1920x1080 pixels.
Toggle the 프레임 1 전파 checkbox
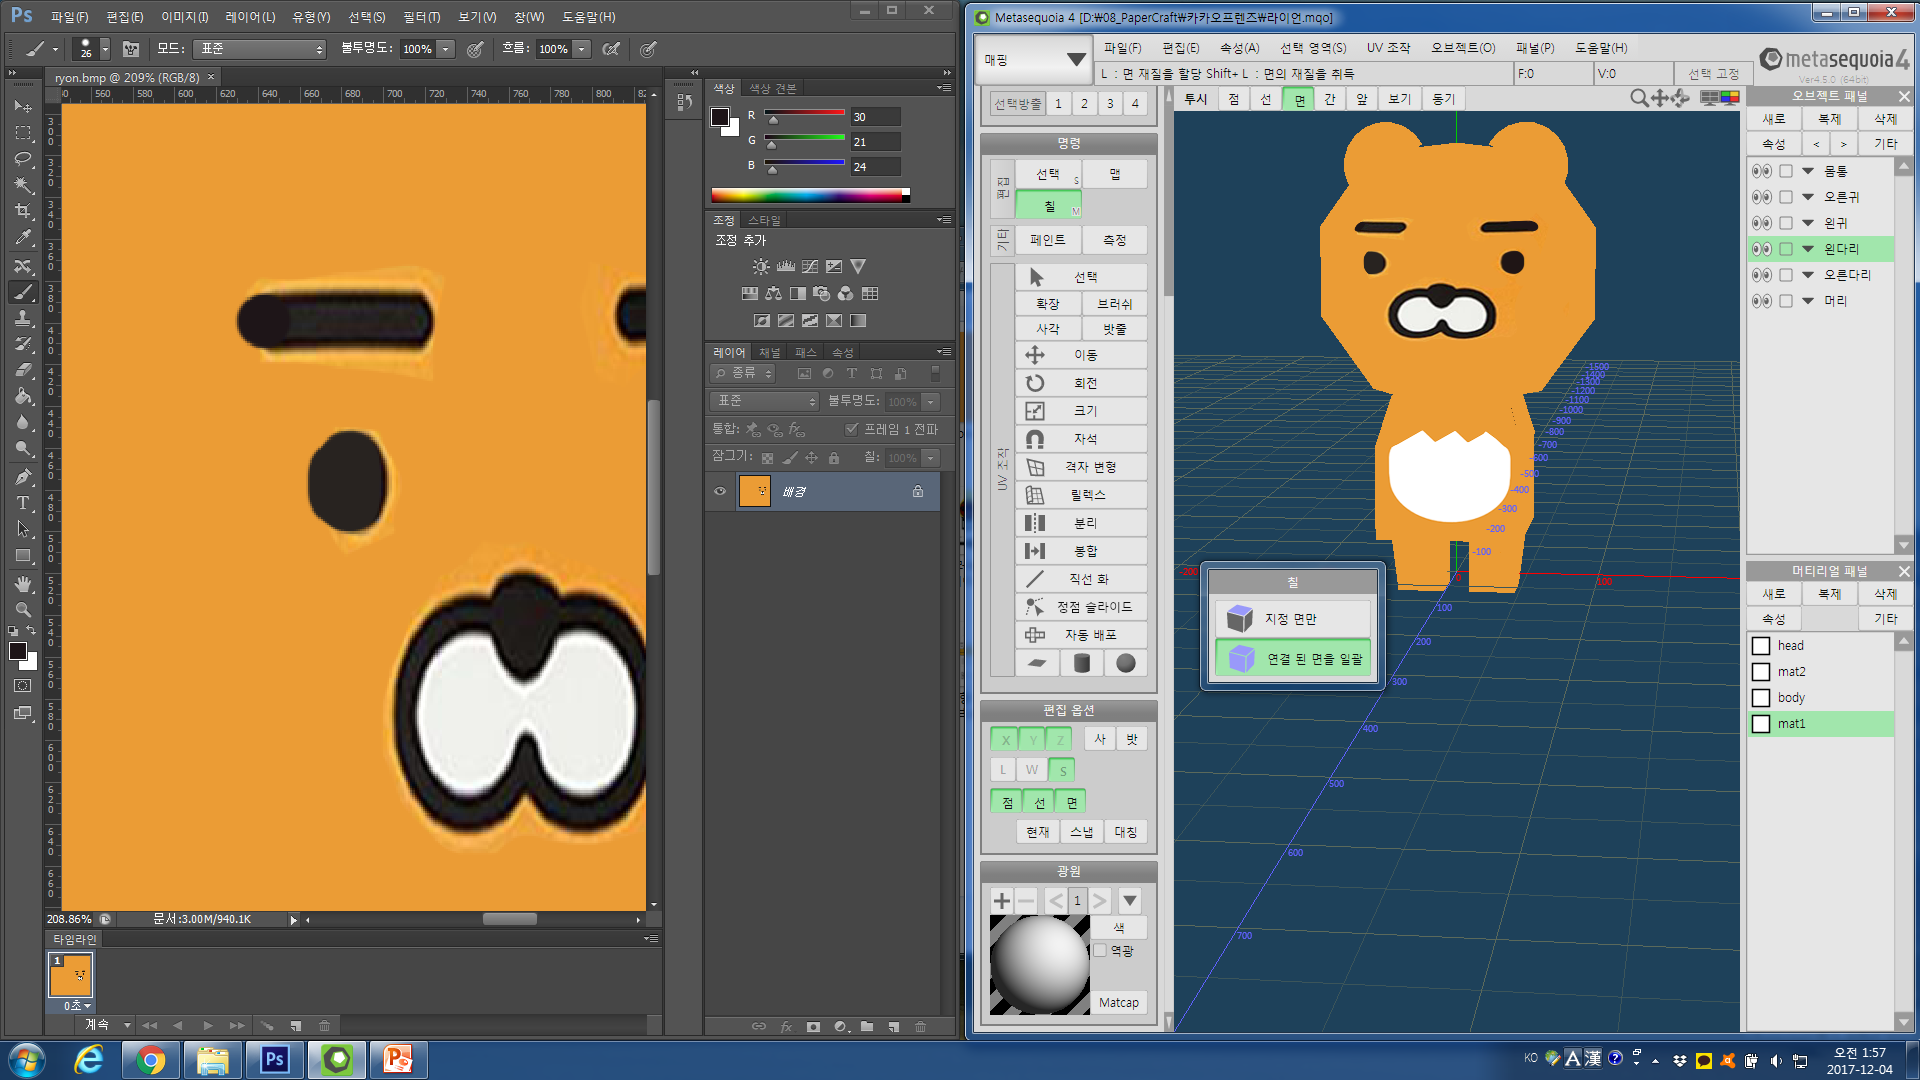pyautogui.click(x=852, y=429)
